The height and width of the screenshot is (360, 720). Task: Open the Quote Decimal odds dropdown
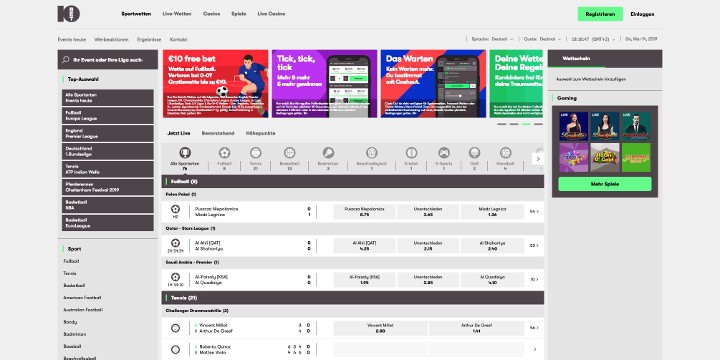coord(542,39)
